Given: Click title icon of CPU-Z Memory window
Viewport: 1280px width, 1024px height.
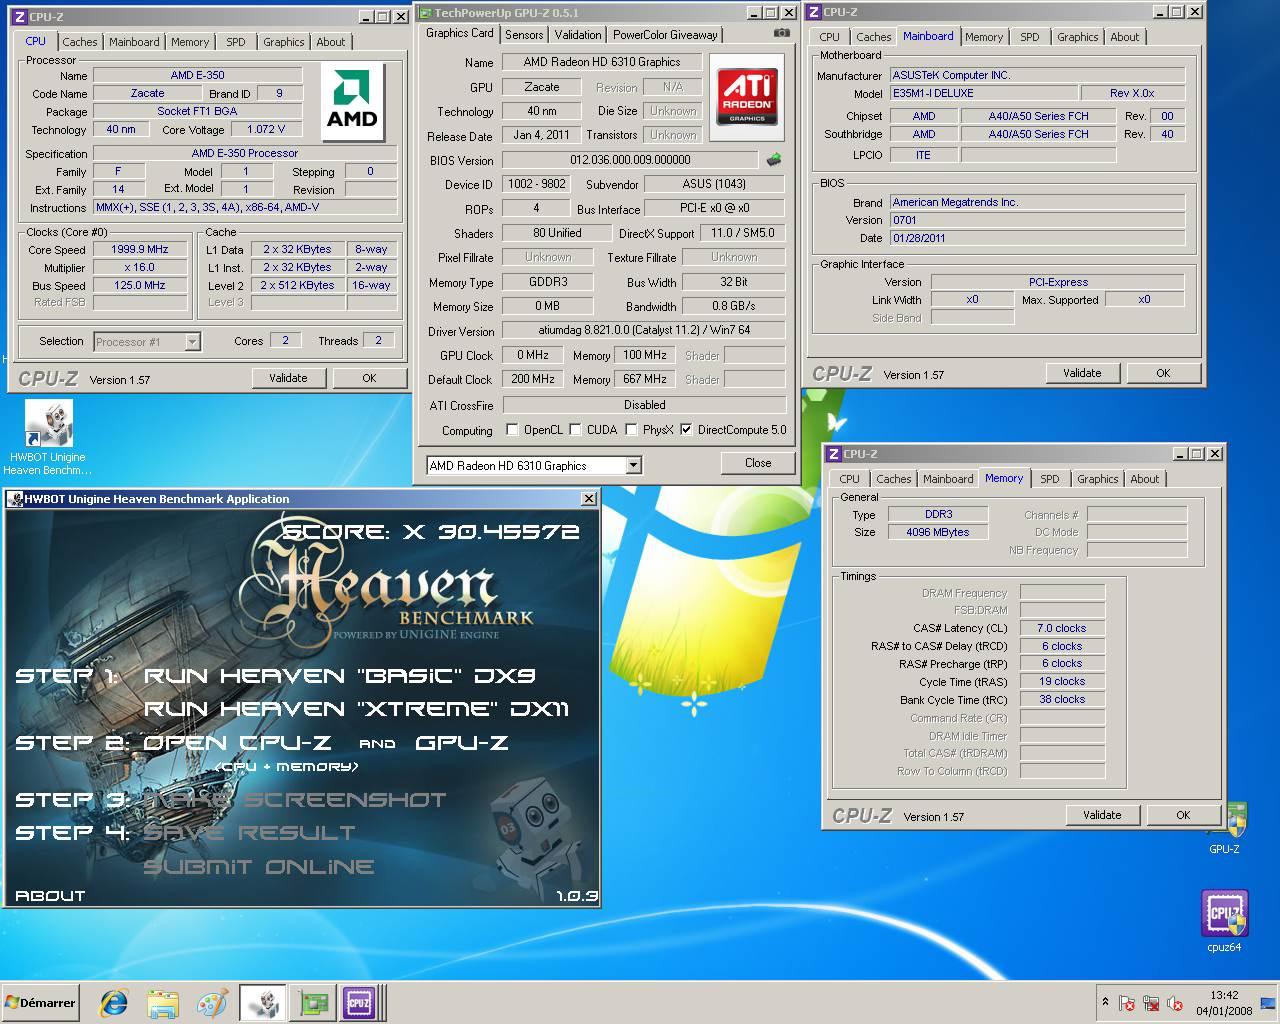Looking at the screenshot, I should (x=834, y=454).
